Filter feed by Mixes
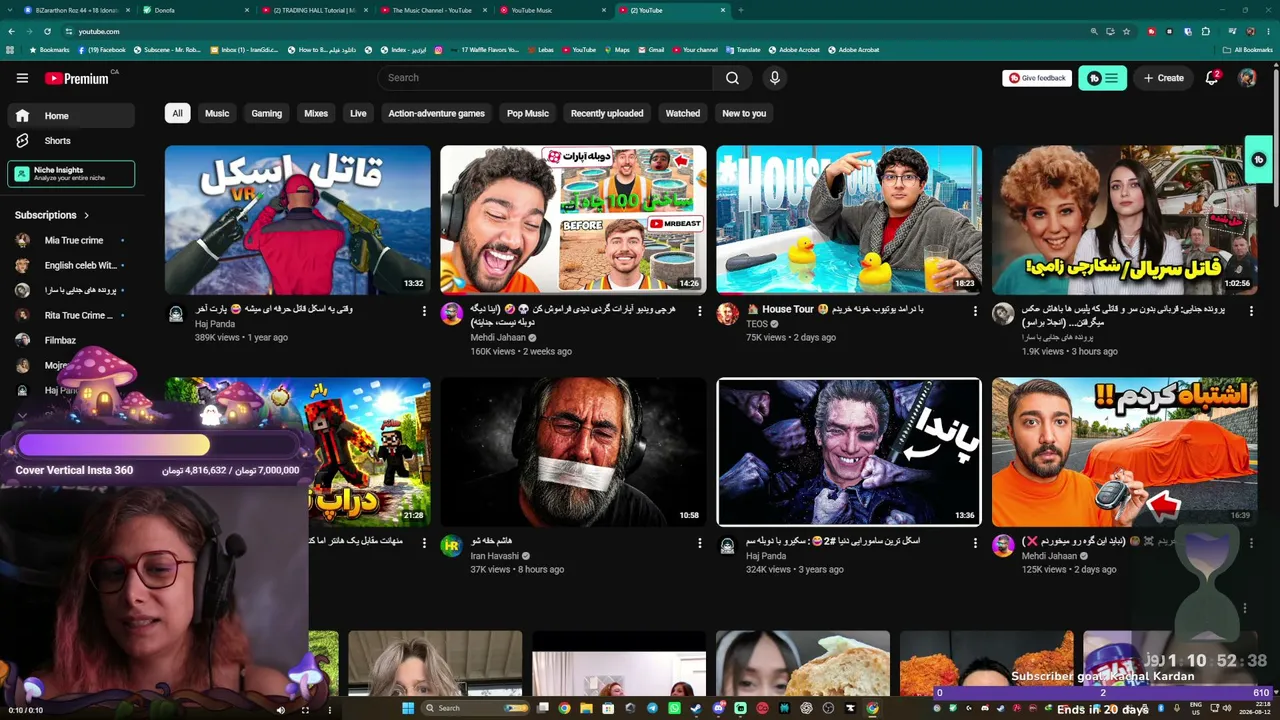This screenshot has height=720, width=1280. click(x=316, y=113)
